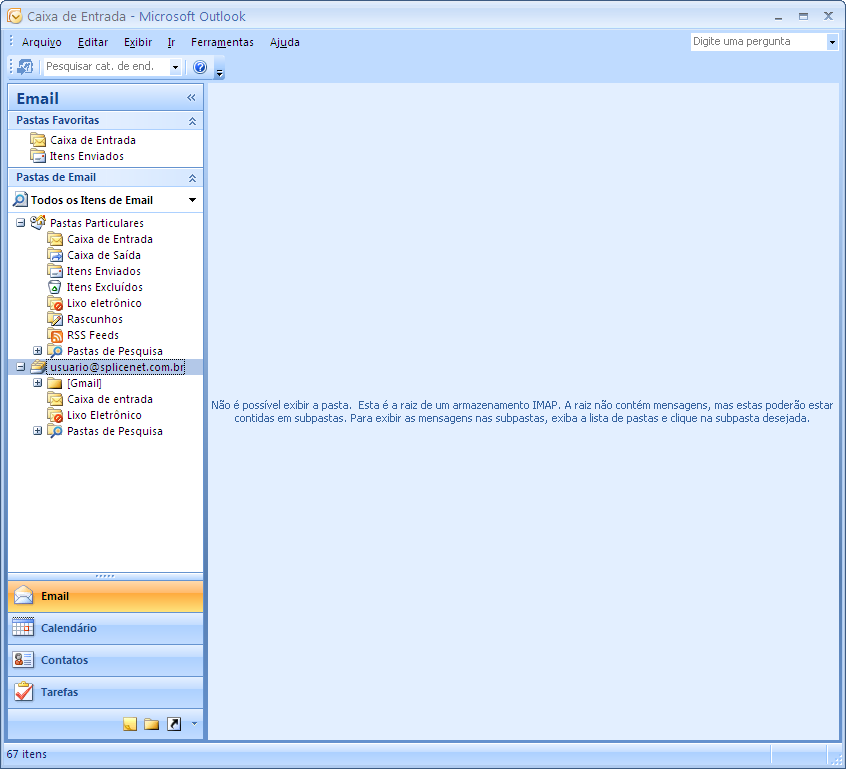Select Caixa de Entrada under Pastas Particulares

pyautogui.click(x=110, y=239)
